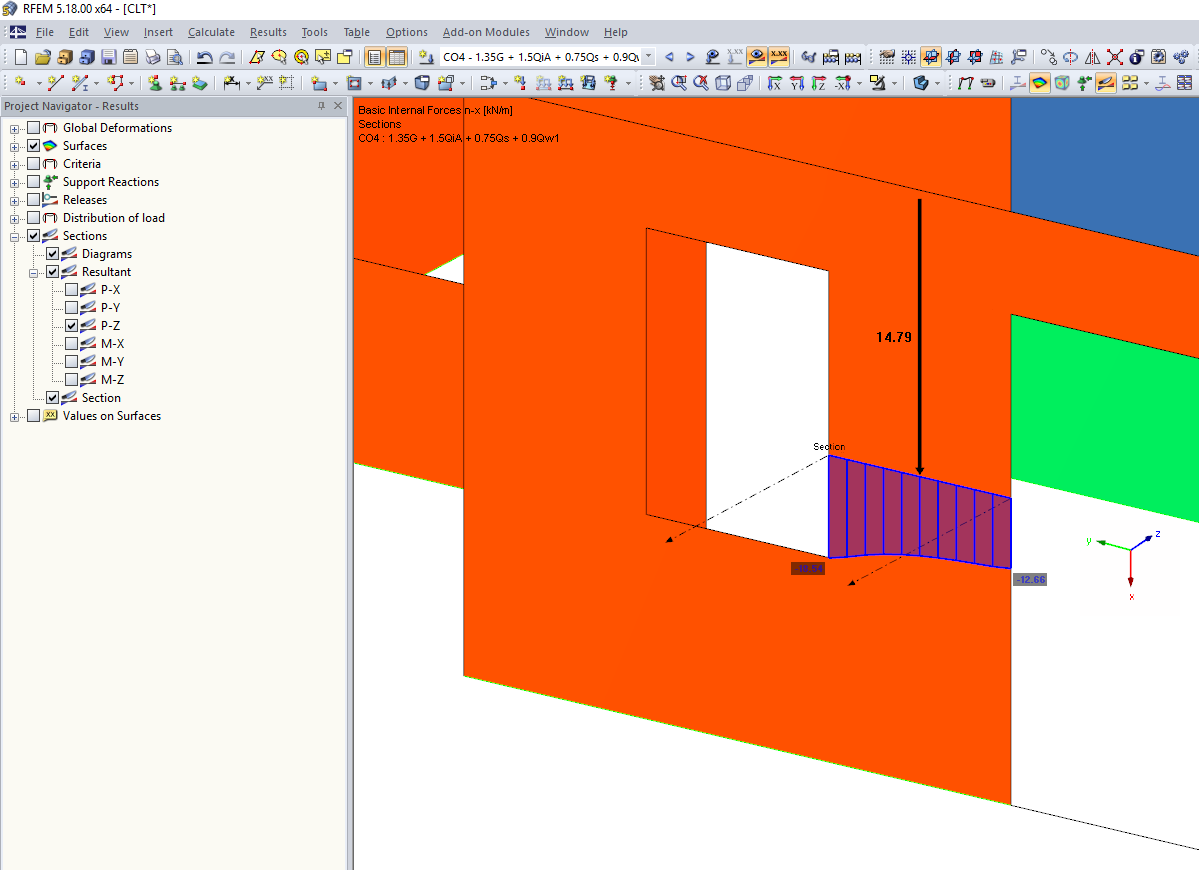Undo the last action
Viewport: 1199px width, 870px height.
(204, 57)
